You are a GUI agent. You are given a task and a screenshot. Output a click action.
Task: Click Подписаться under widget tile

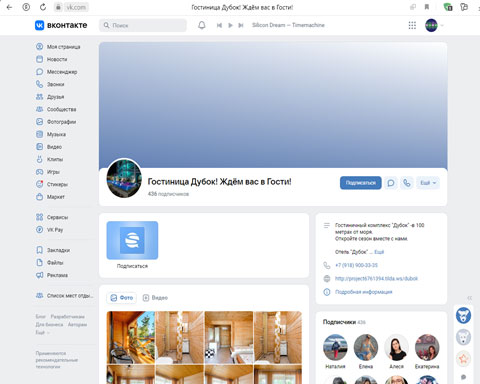click(x=132, y=266)
